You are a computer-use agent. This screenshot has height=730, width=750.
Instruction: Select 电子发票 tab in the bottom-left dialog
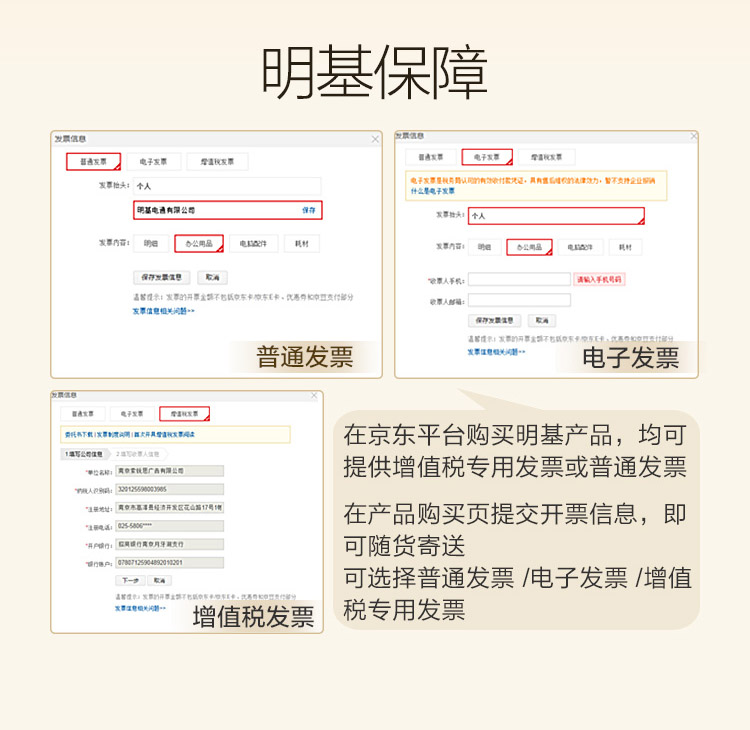(x=132, y=414)
